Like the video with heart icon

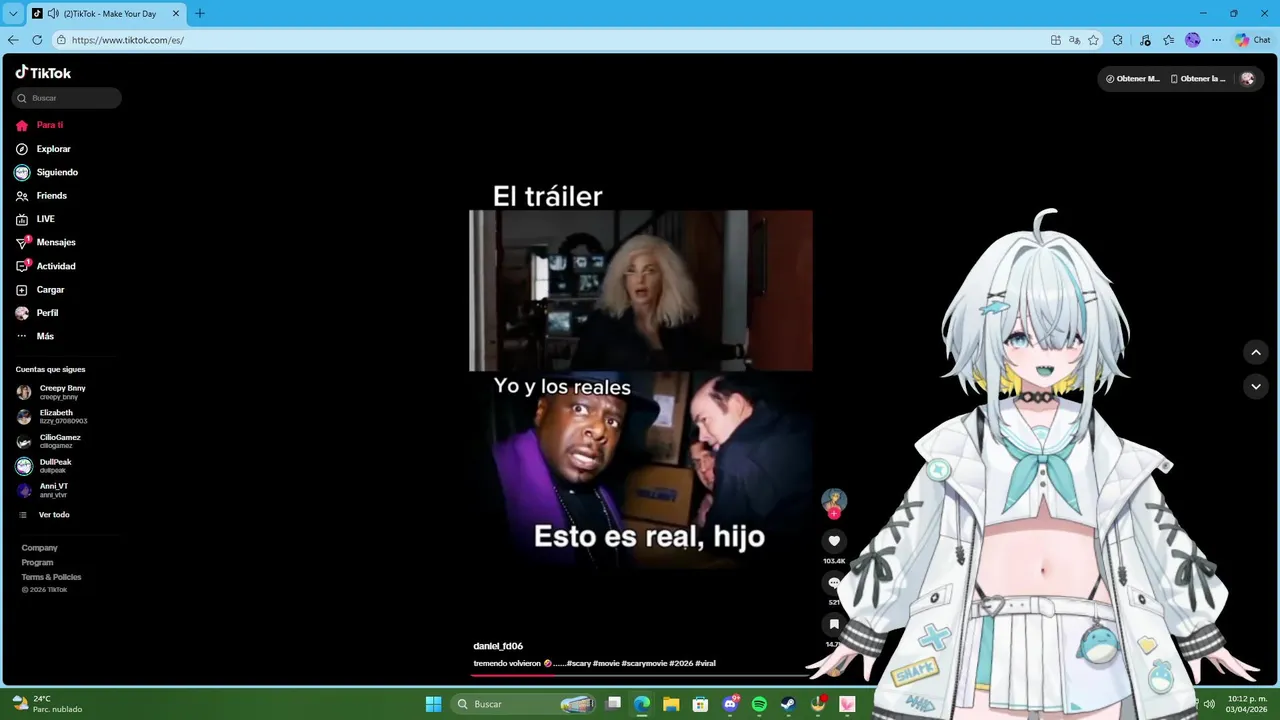[834, 541]
